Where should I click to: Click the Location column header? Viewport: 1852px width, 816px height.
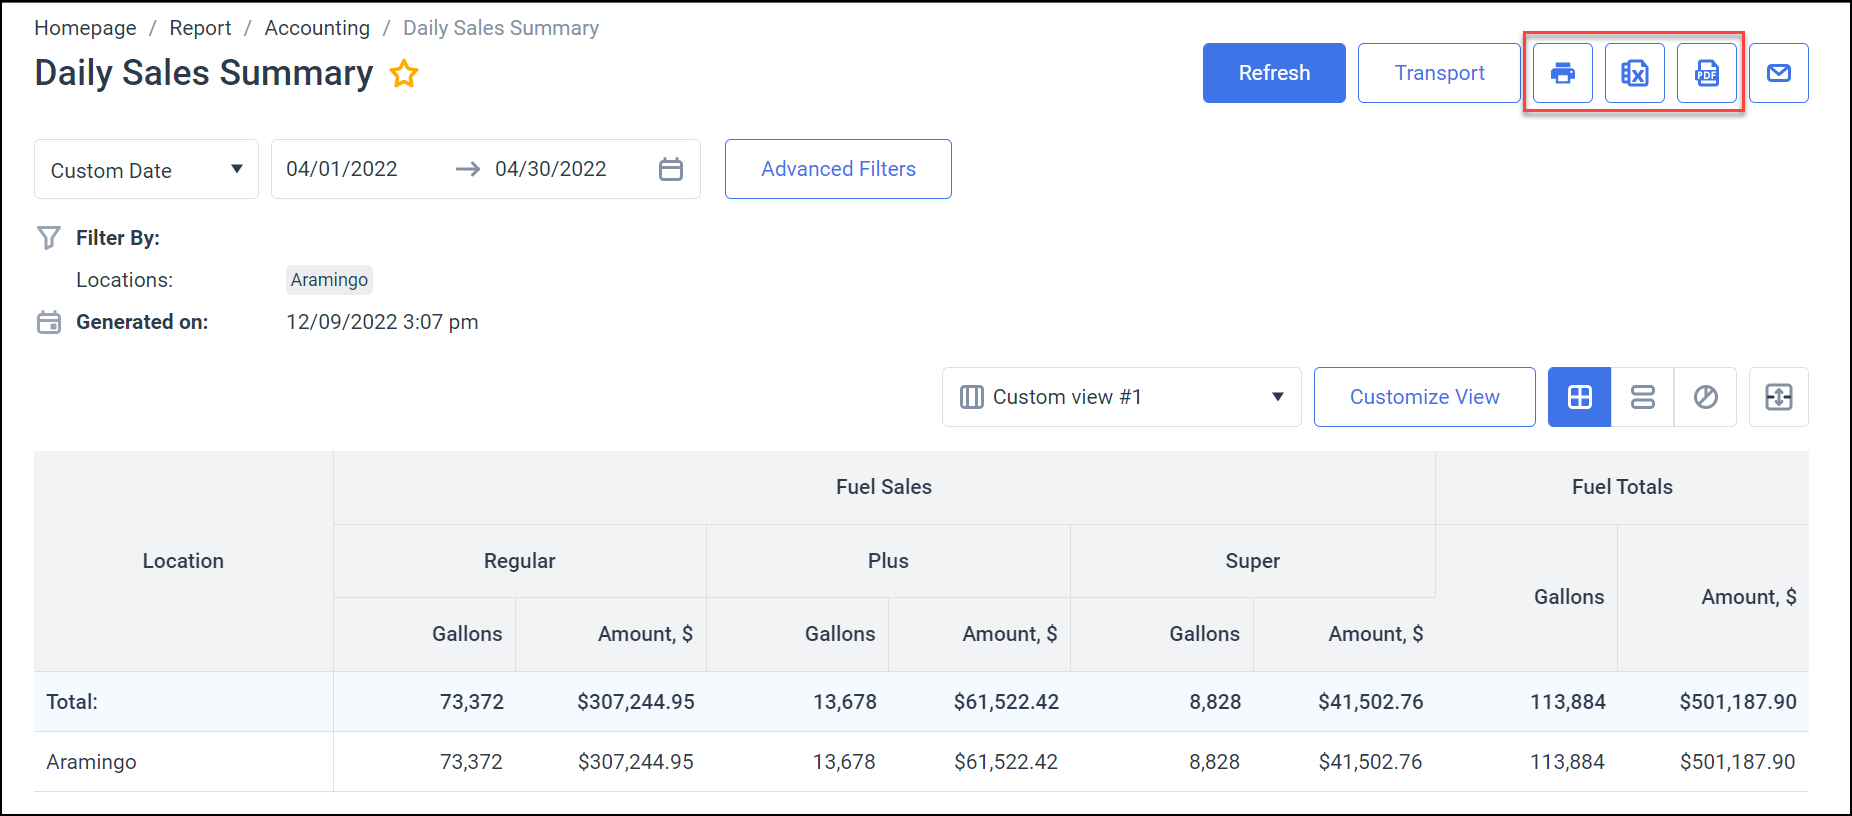pos(183,561)
